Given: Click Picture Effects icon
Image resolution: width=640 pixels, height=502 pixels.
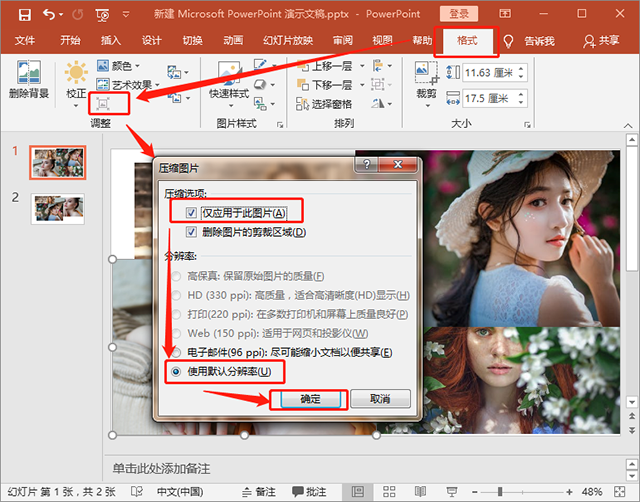Looking at the screenshot, I should [260, 84].
